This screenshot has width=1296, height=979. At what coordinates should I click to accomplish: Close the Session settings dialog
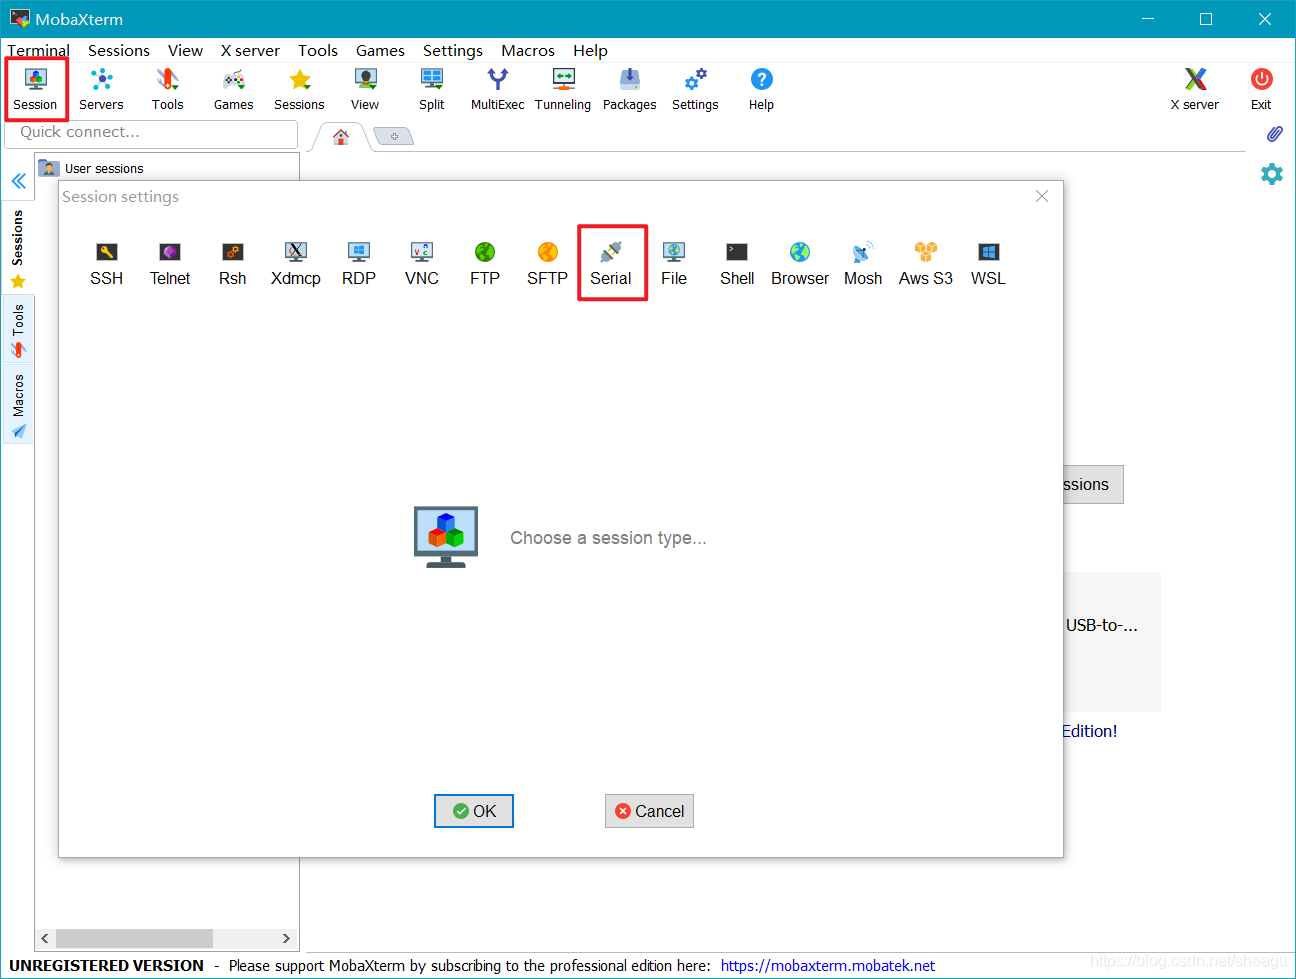click(x=1042, y=196)
